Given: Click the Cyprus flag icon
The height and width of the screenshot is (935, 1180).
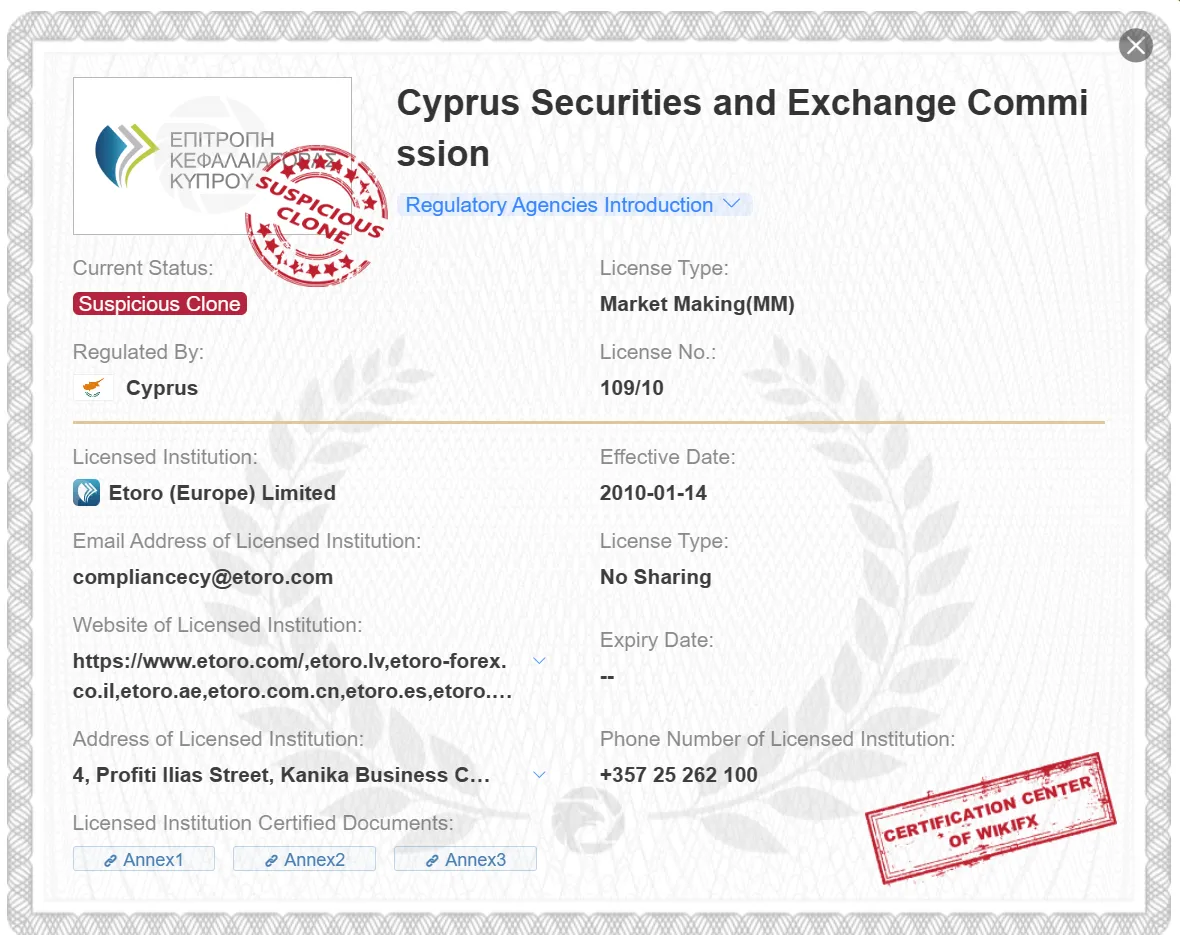Looking at the screenshot, I should pos(93,388).
